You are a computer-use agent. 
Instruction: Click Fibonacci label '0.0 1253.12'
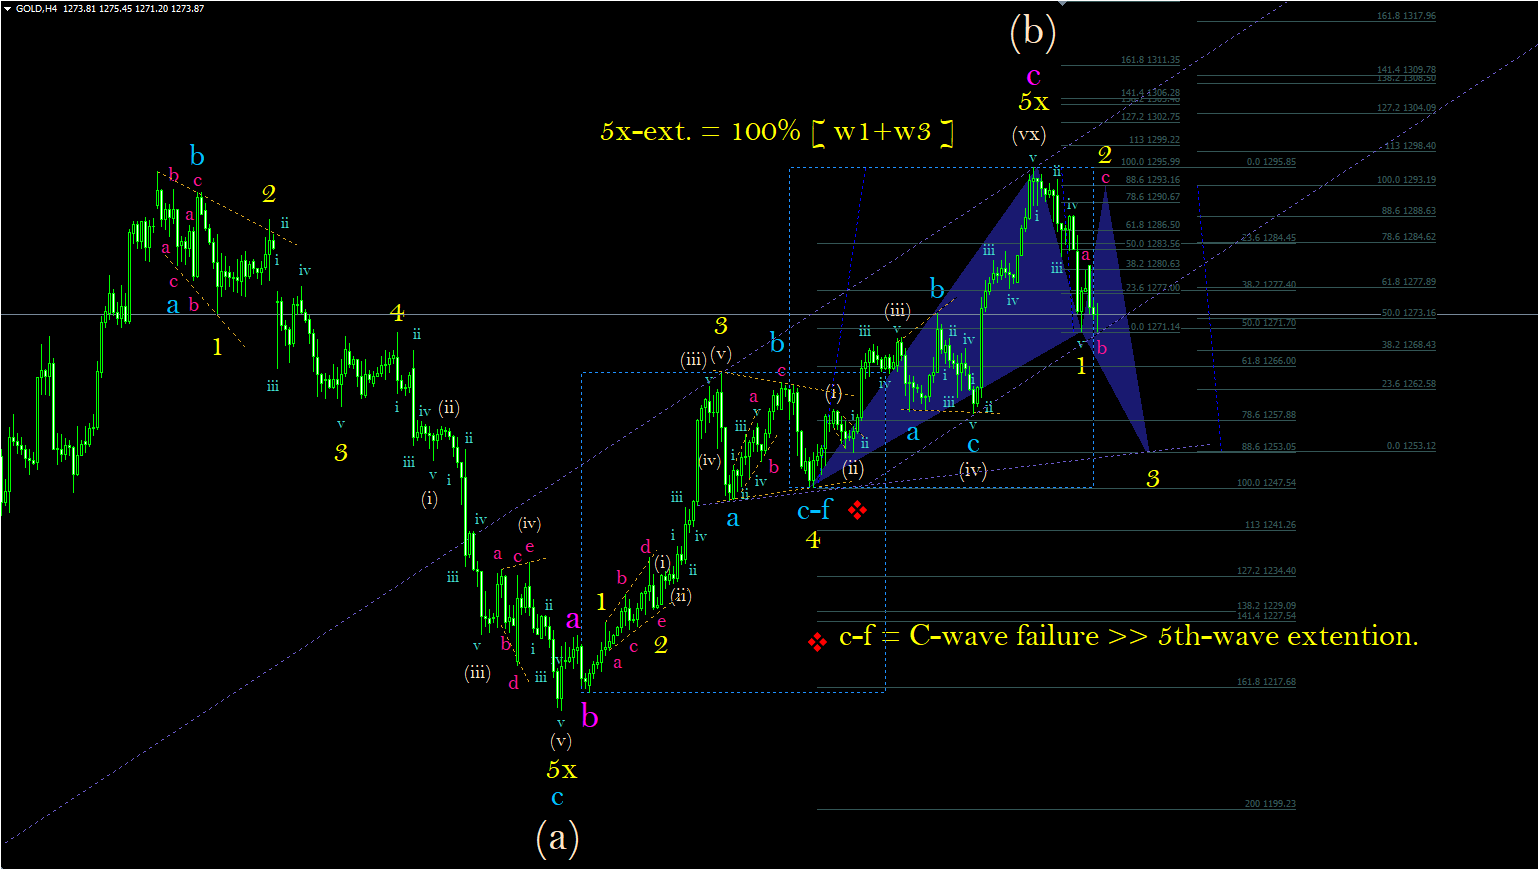[1411, 446]
